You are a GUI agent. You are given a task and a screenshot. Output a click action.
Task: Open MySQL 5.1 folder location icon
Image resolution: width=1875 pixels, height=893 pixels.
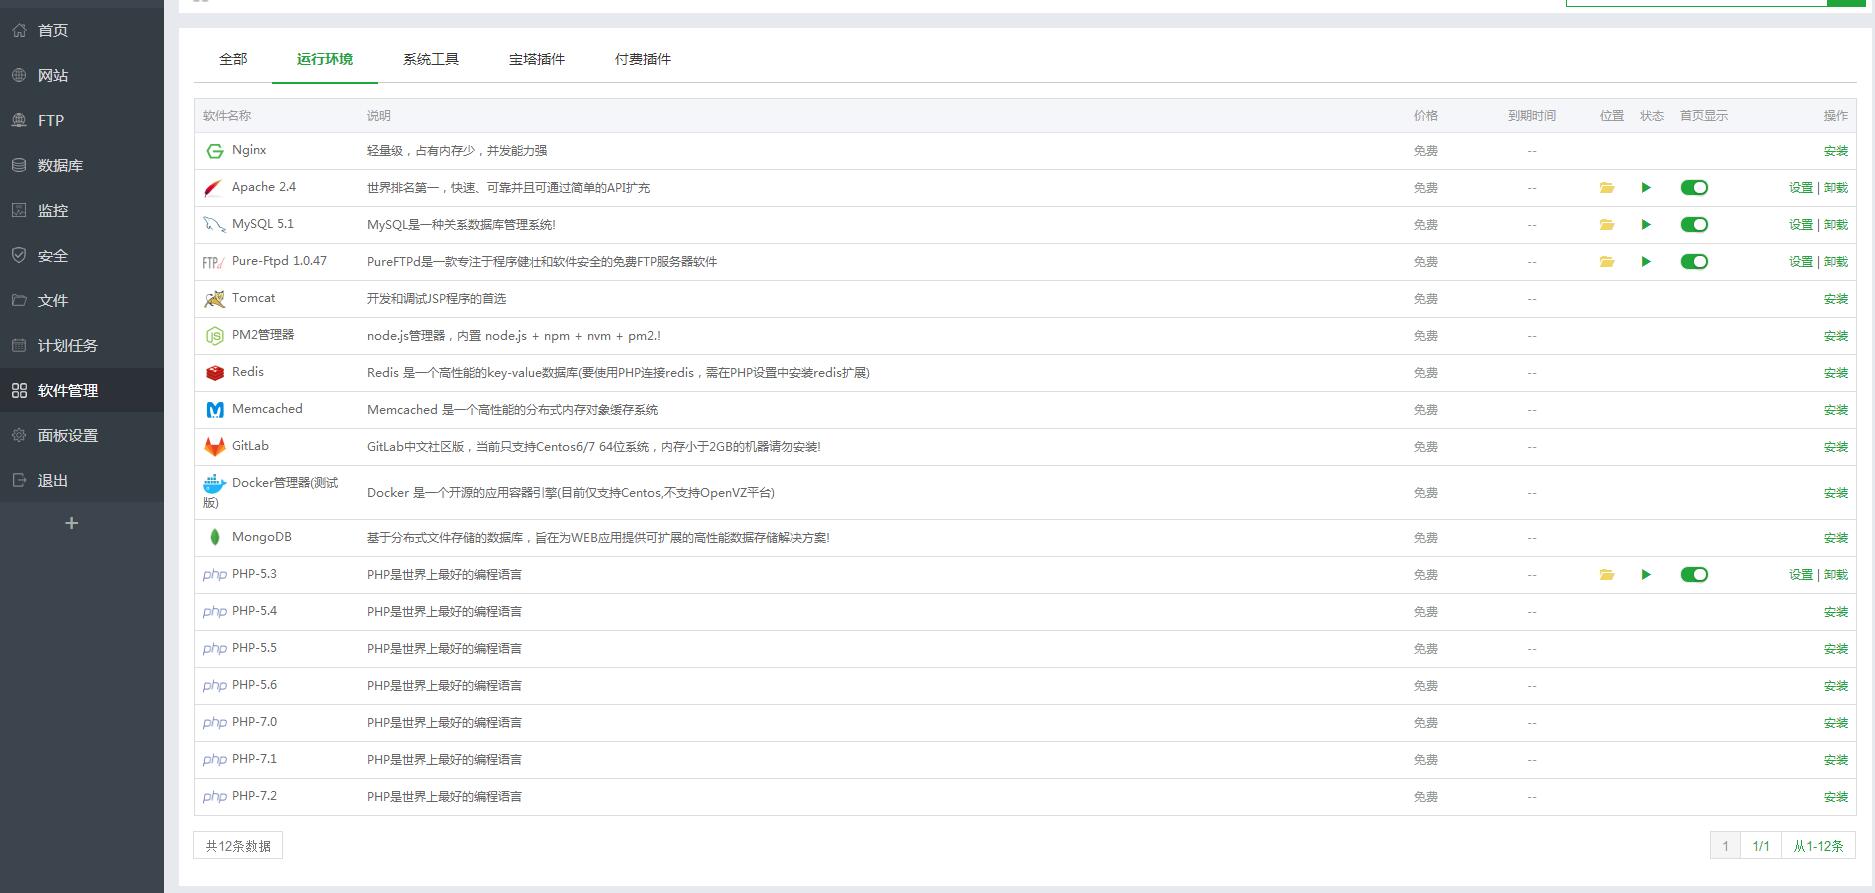coord(1607,225)
